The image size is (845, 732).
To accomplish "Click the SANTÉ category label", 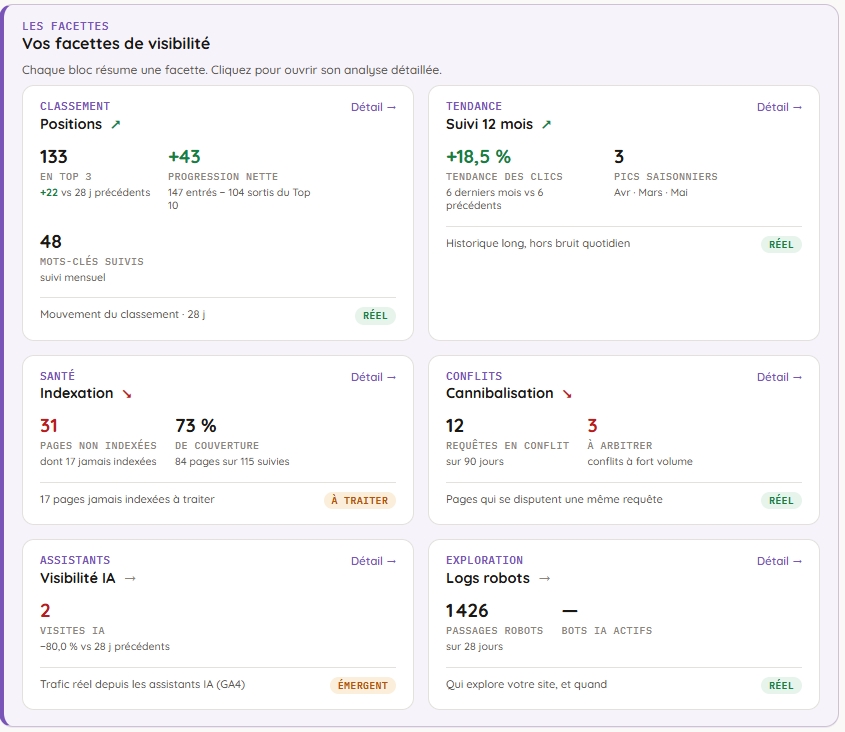I will [57, 376].
